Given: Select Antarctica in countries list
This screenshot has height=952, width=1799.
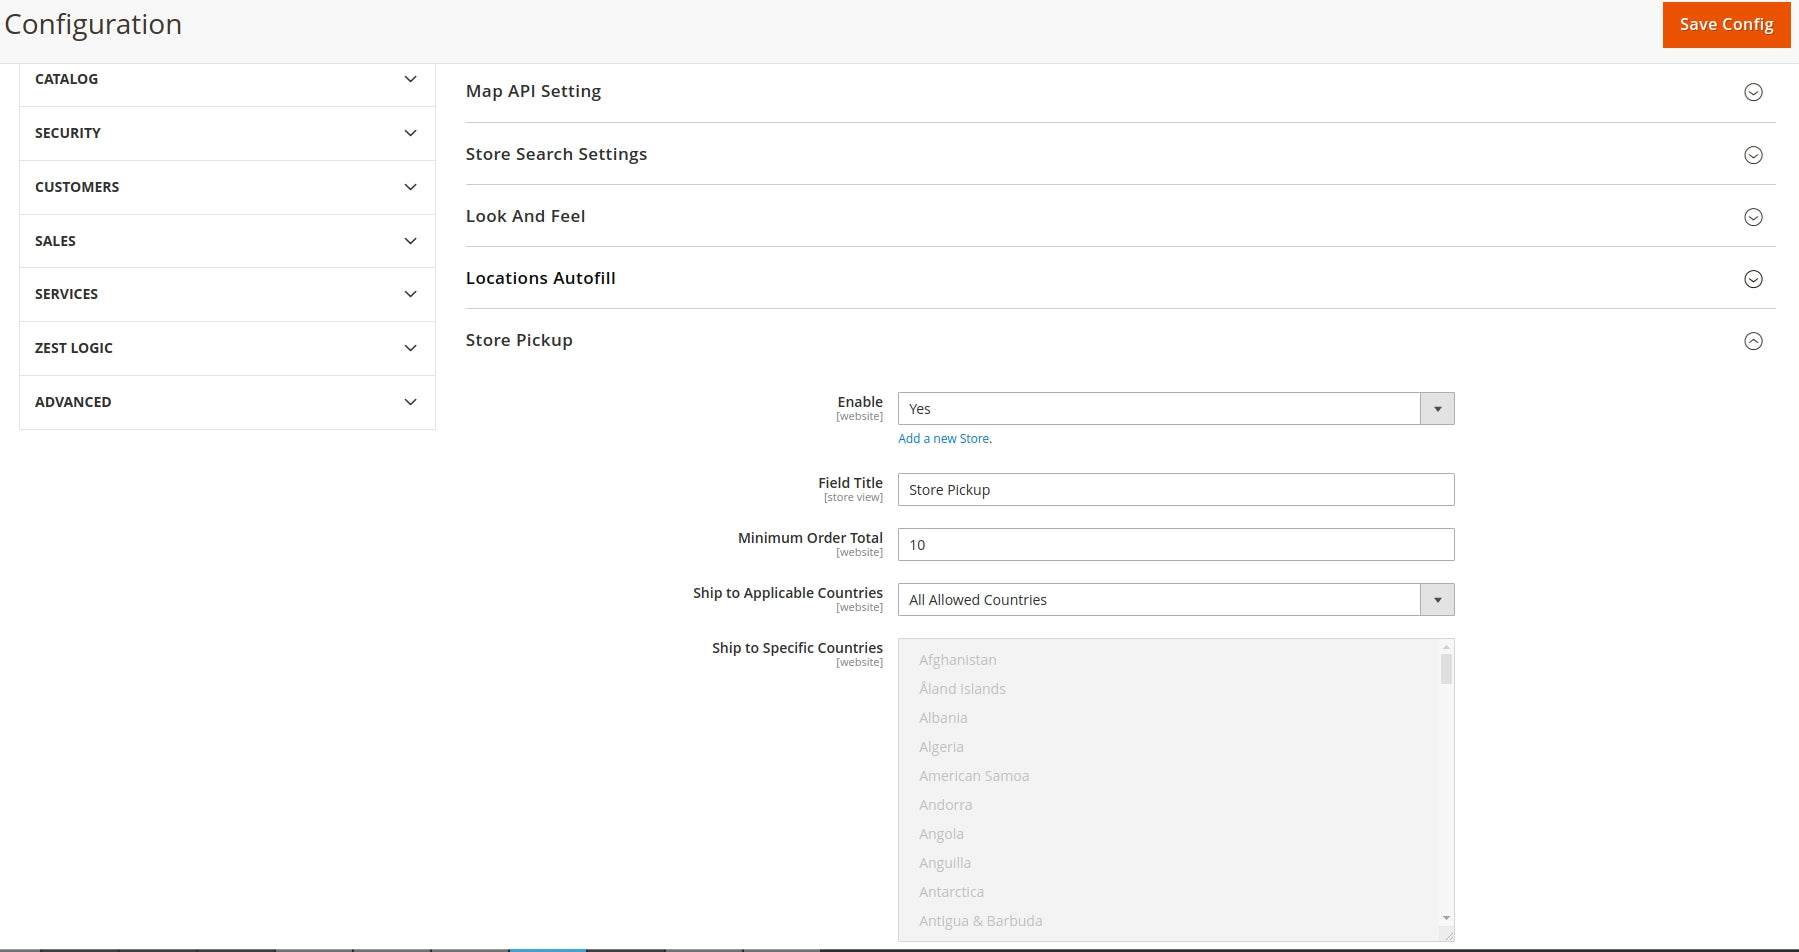Looking at the screenshot, I should (951, 892).
